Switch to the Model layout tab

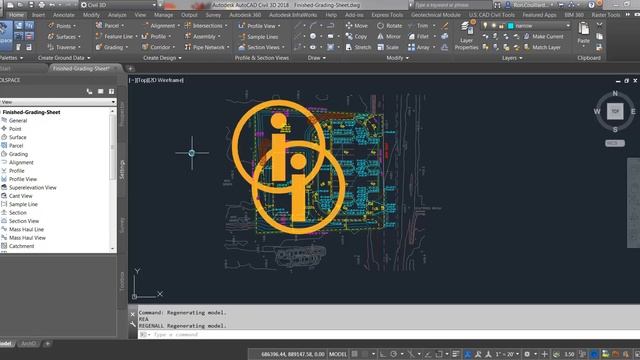coord(6,344)
